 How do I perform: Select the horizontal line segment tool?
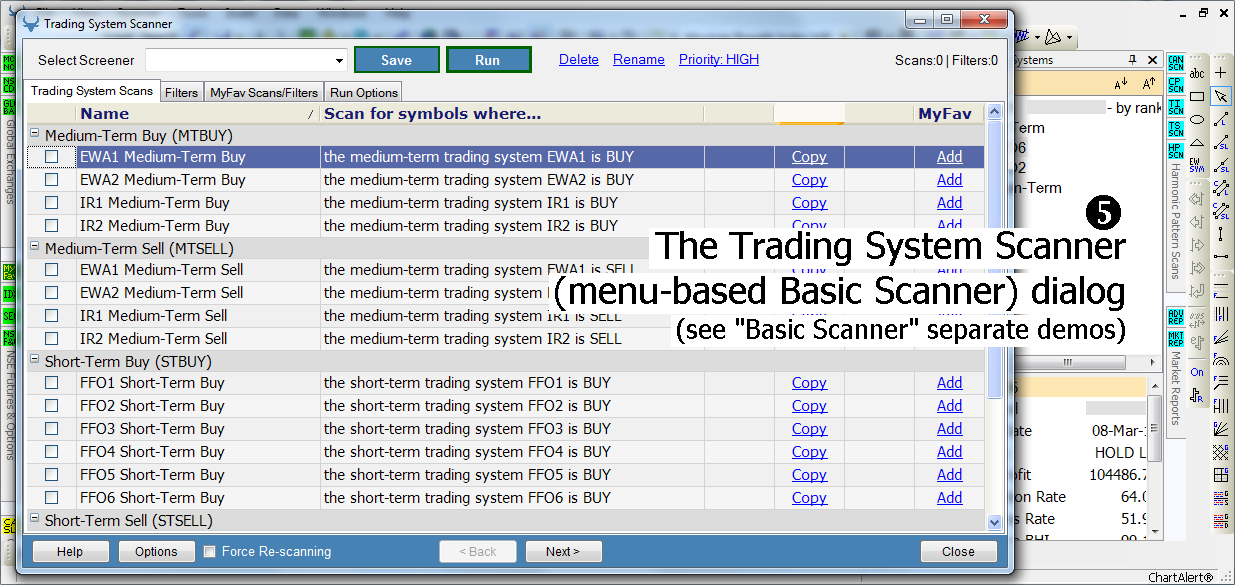click(x=1220, y=257)
